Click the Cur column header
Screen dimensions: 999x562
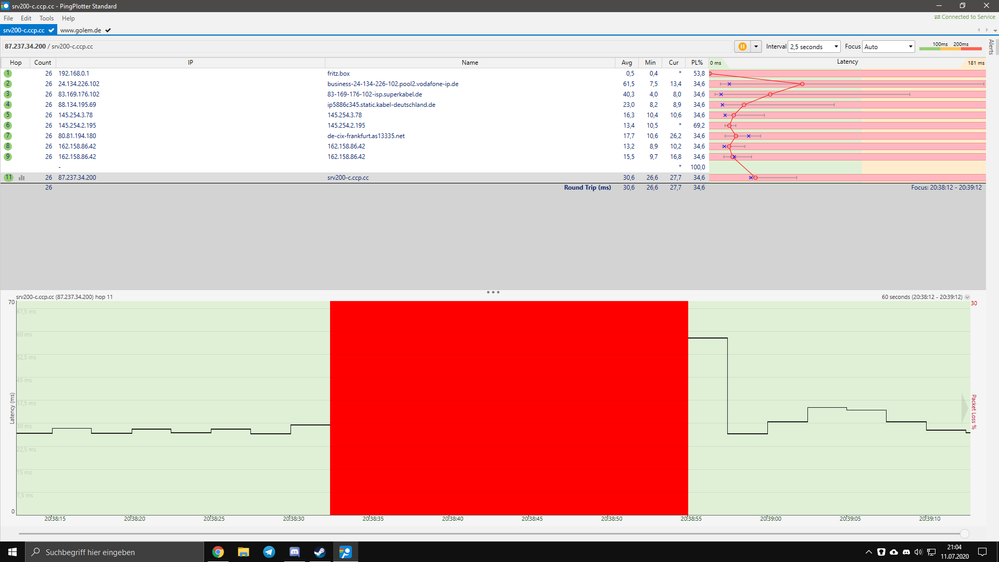673,62
